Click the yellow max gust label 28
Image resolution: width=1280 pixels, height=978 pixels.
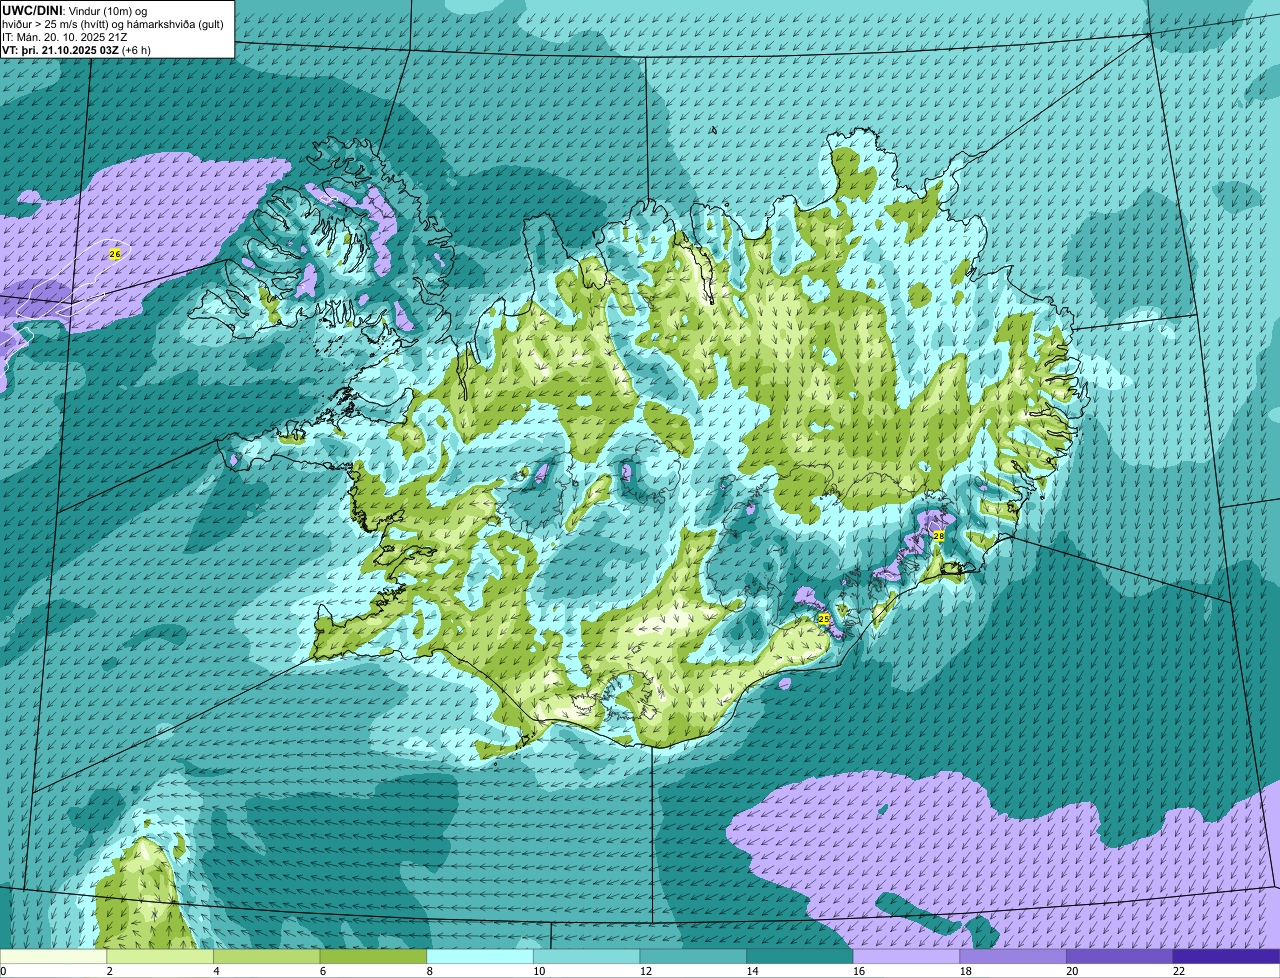938,536
